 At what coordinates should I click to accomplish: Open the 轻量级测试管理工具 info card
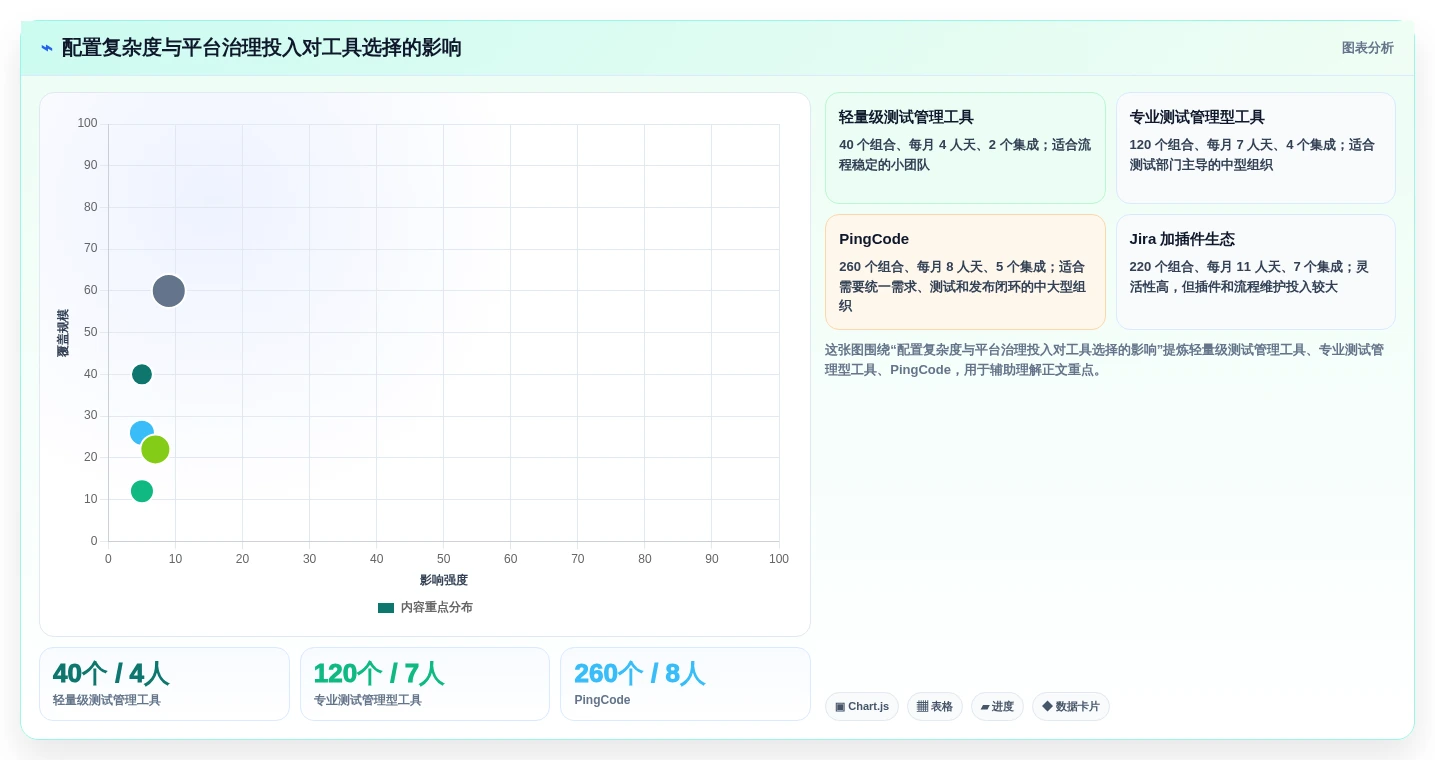coord(965,148)
